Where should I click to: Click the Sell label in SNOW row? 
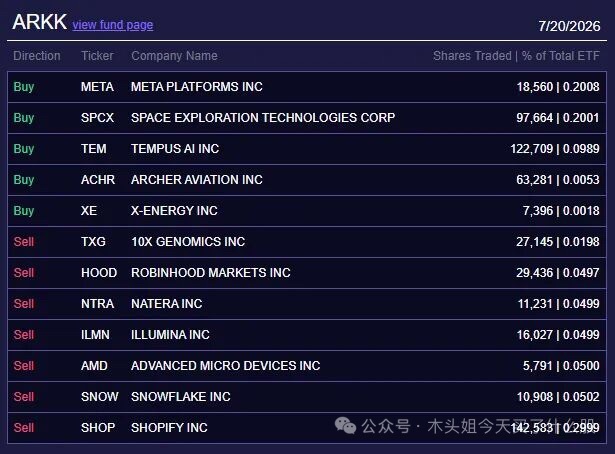point(24,396)
